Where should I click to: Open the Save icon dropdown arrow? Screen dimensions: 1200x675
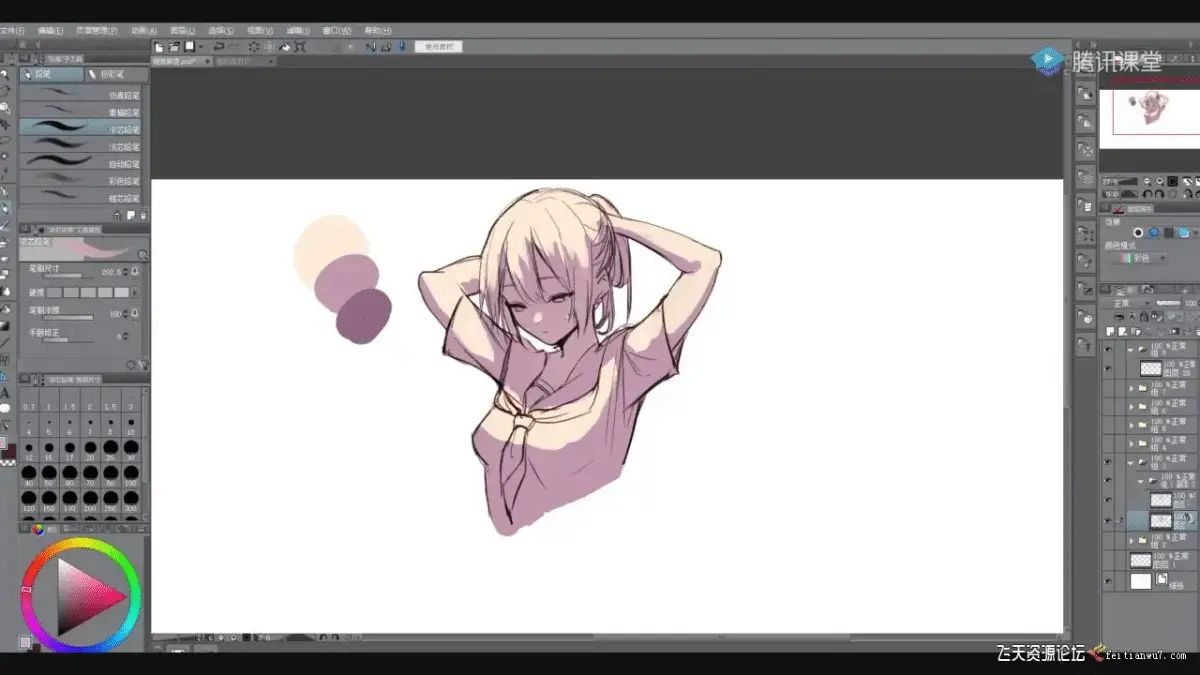pos(201,47)
